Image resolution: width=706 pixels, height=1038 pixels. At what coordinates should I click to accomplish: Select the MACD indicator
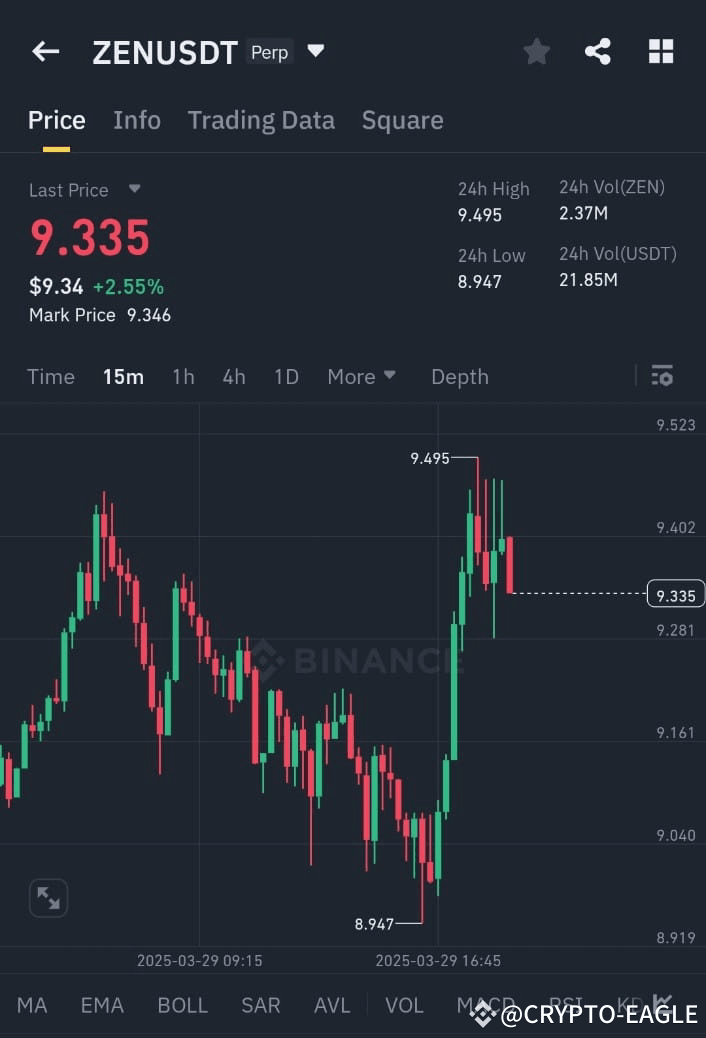click(x=487, y=1005)
